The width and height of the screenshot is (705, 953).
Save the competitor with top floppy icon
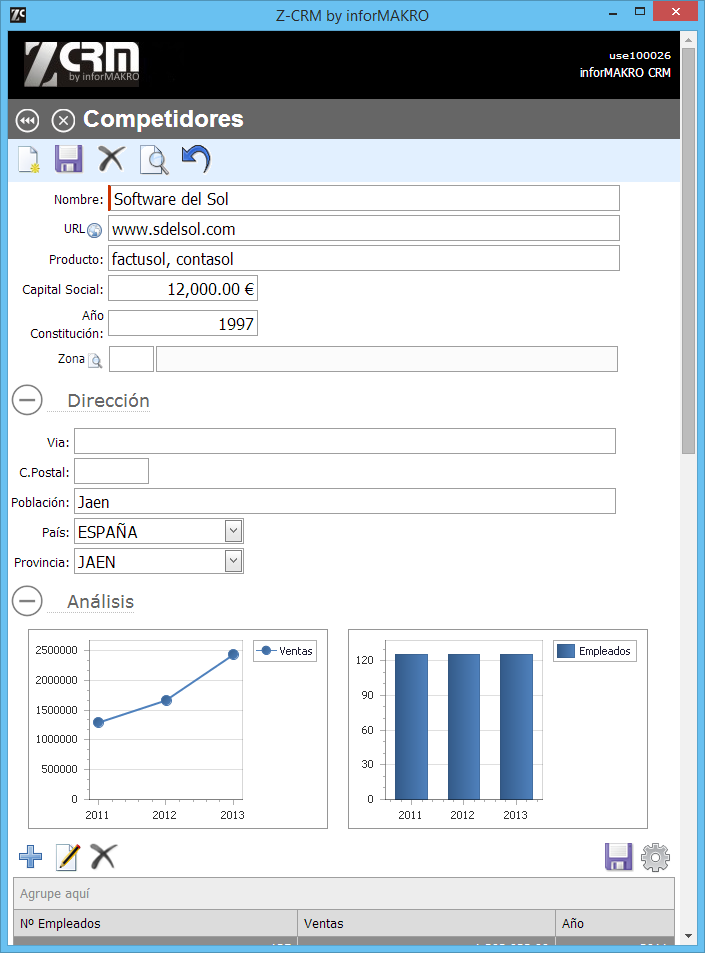tap(69, 159)
